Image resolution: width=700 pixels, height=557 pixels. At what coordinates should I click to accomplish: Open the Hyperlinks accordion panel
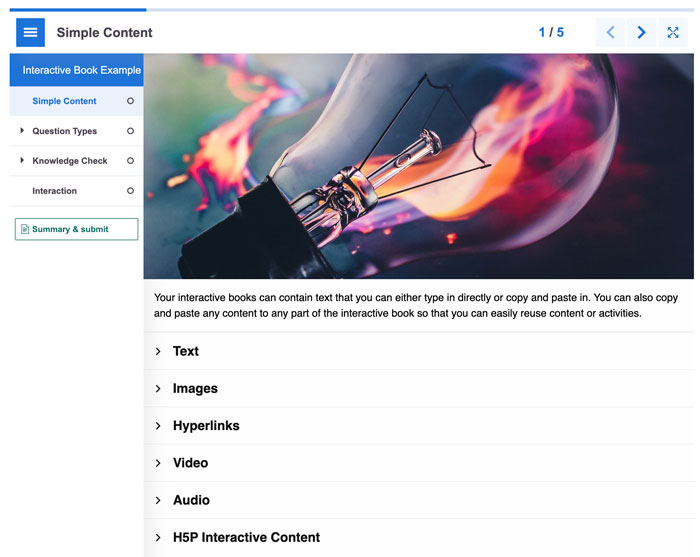[x=206, y=426]
